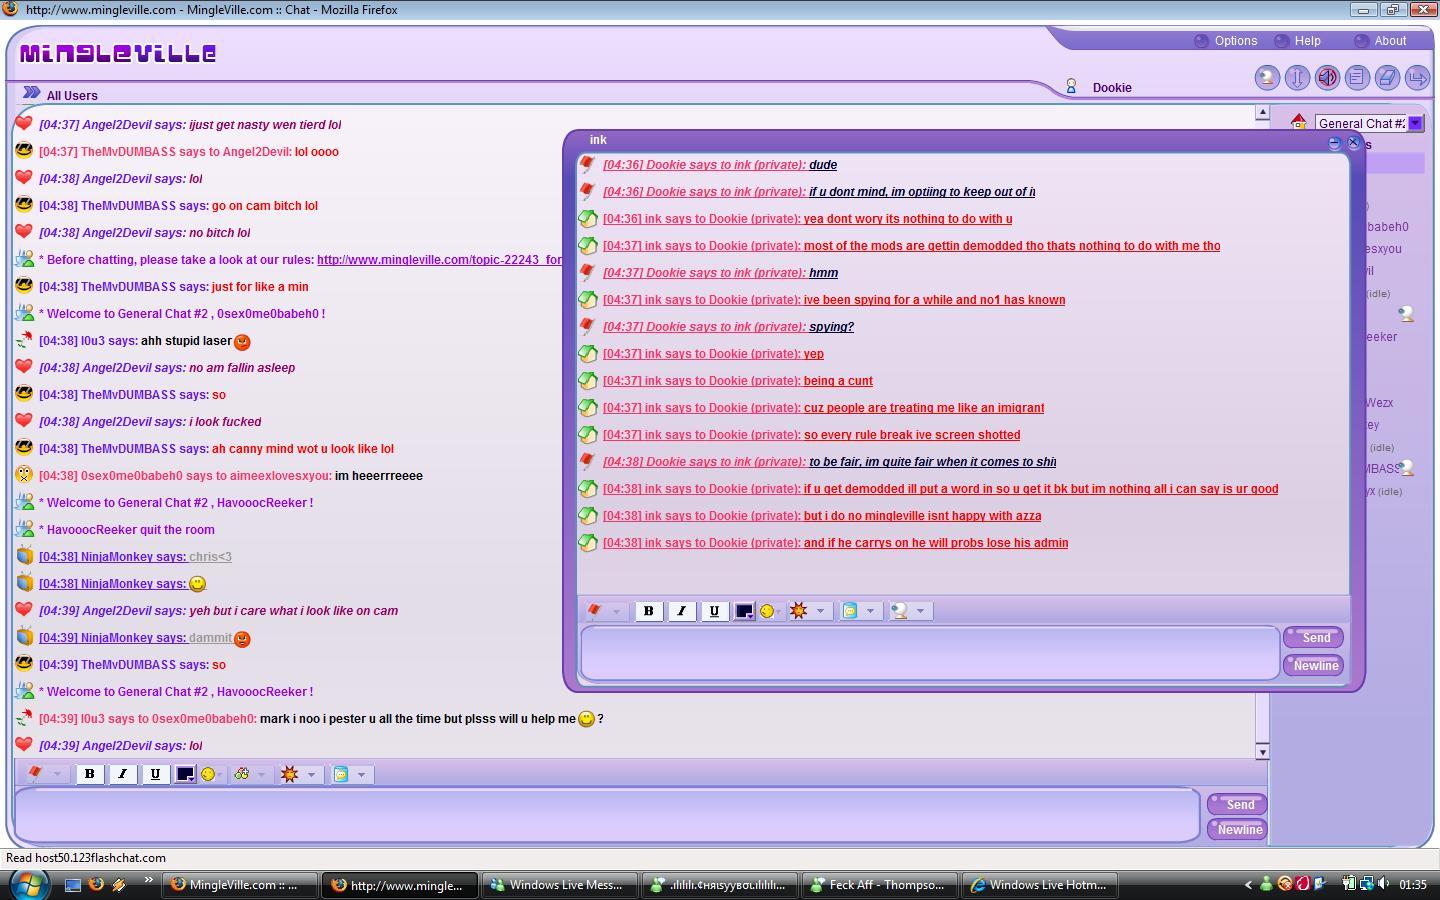Image resolution: width=1440 pixels, height=900 pixels.
Task: Close the ink private chat window
Action: [1353, 143]
